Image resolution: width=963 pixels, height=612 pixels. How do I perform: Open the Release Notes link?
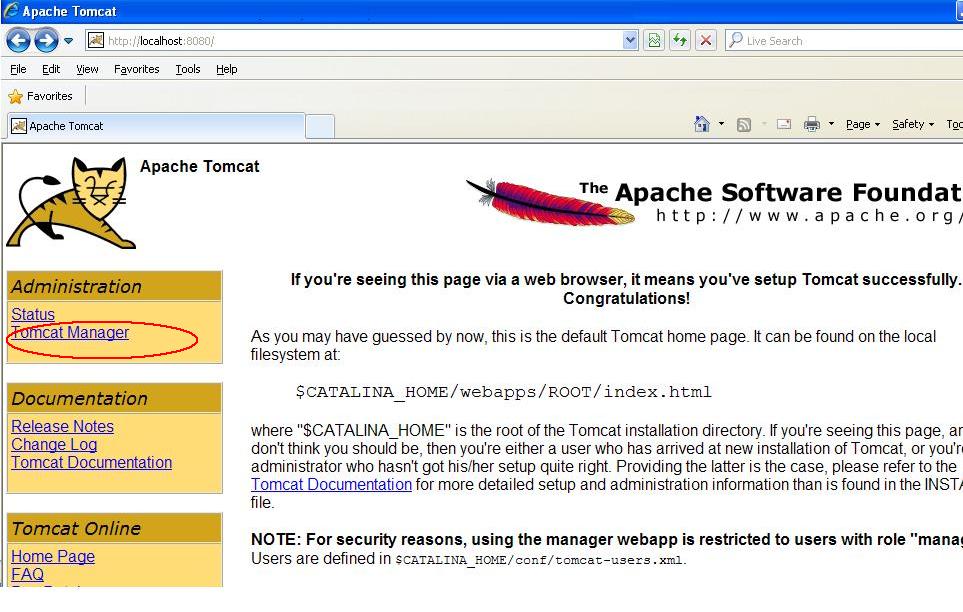[x=63, y=426]
